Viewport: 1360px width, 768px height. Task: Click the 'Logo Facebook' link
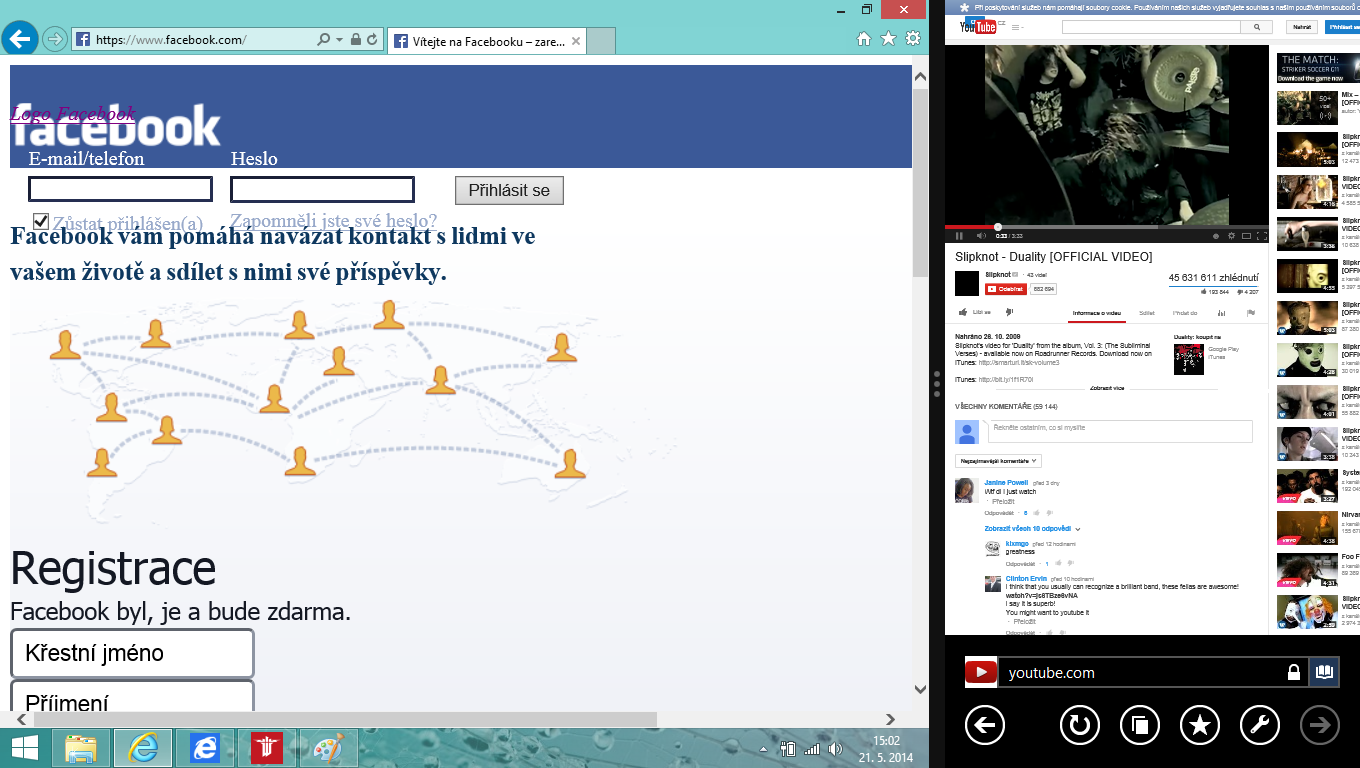[72, 114]
